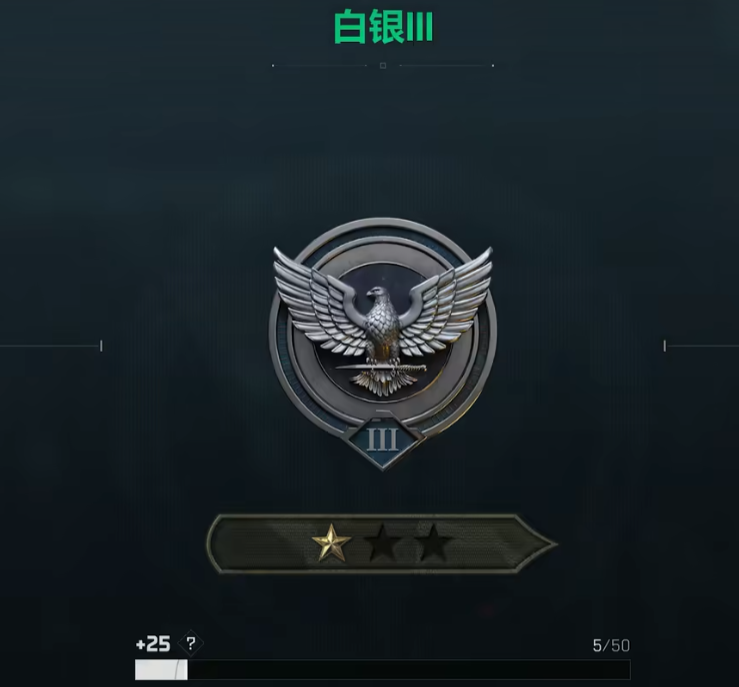Click the eagle's right wing
The image size is (739, 687).
click(x=445, y=302)
